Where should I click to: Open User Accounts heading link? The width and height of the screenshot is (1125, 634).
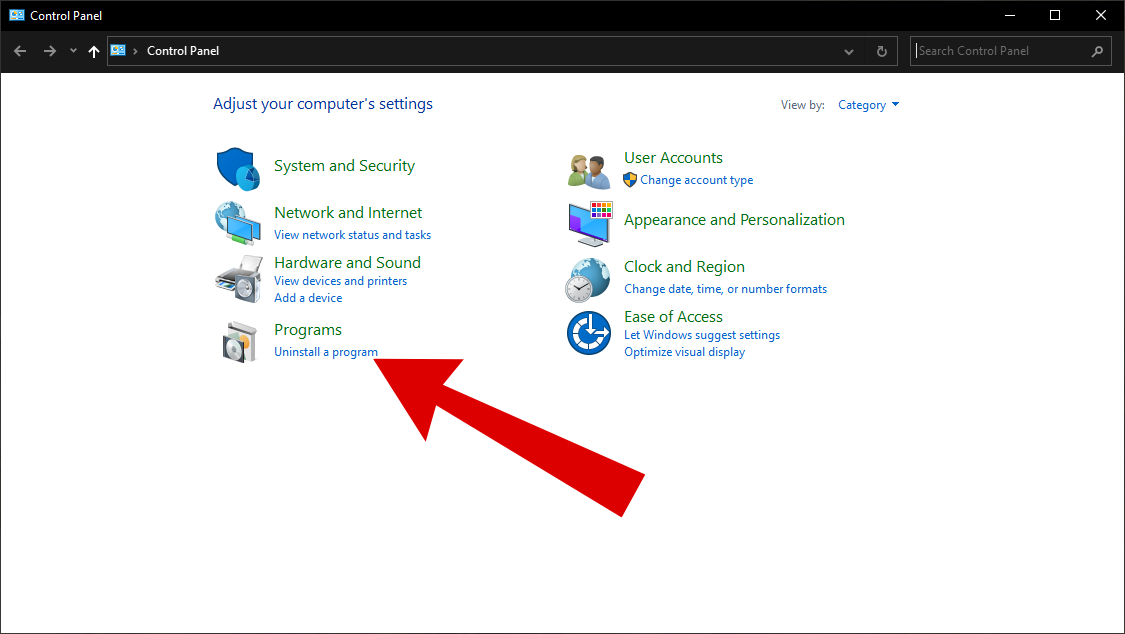coord(673,158)
